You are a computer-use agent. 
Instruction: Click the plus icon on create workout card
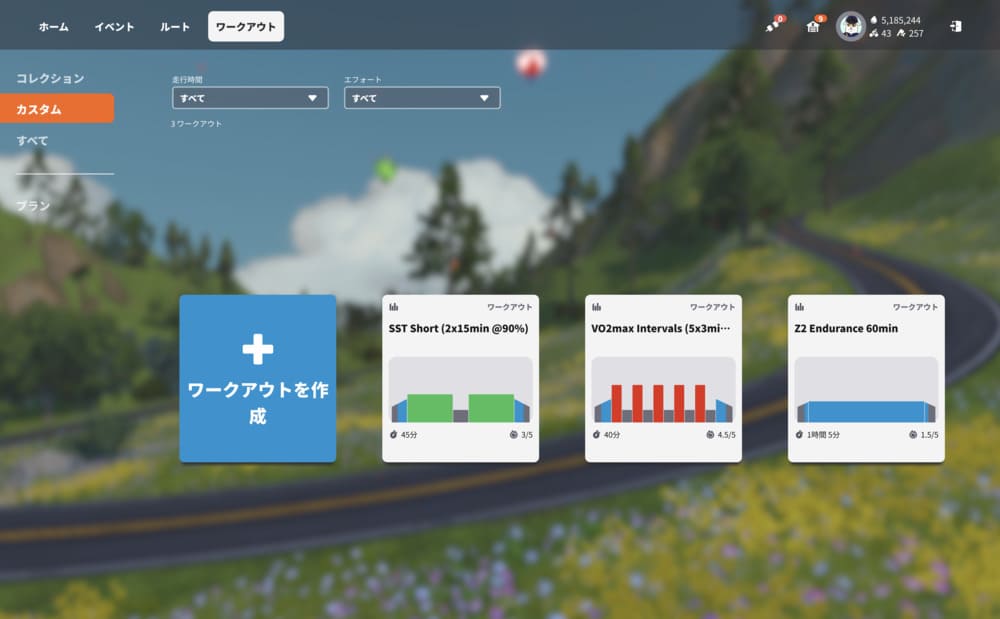point(258,349)
